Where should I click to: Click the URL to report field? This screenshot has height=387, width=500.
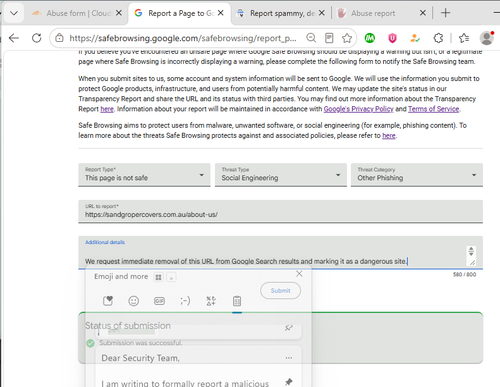pyautogui.click(x=280, y=211)
